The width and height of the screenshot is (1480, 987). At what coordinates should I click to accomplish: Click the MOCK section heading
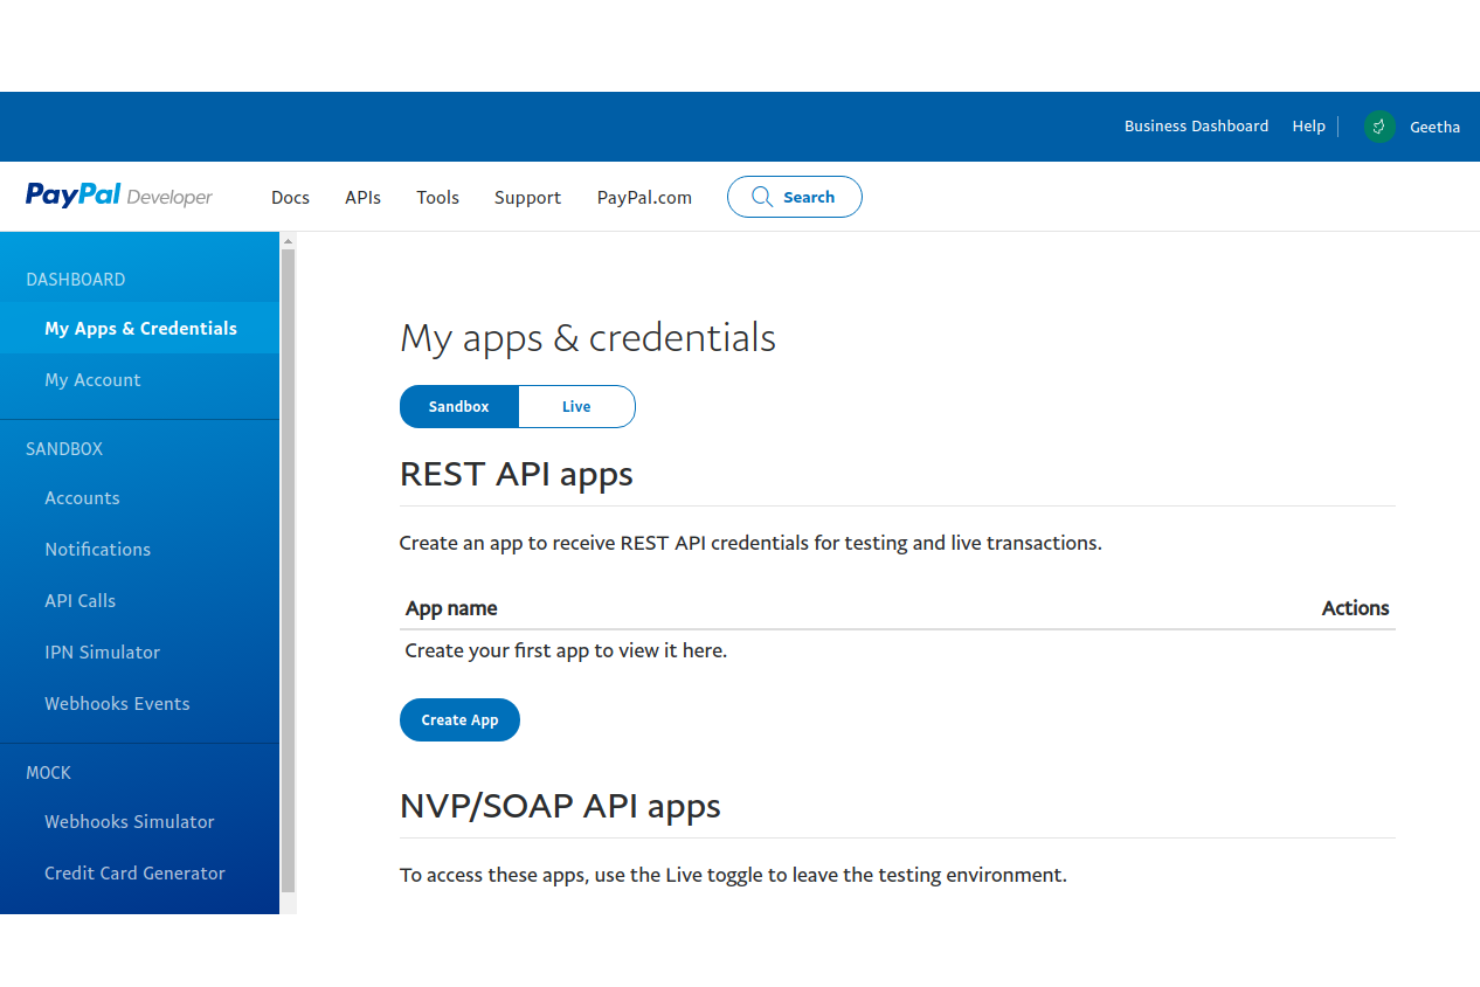pos(48,773)
